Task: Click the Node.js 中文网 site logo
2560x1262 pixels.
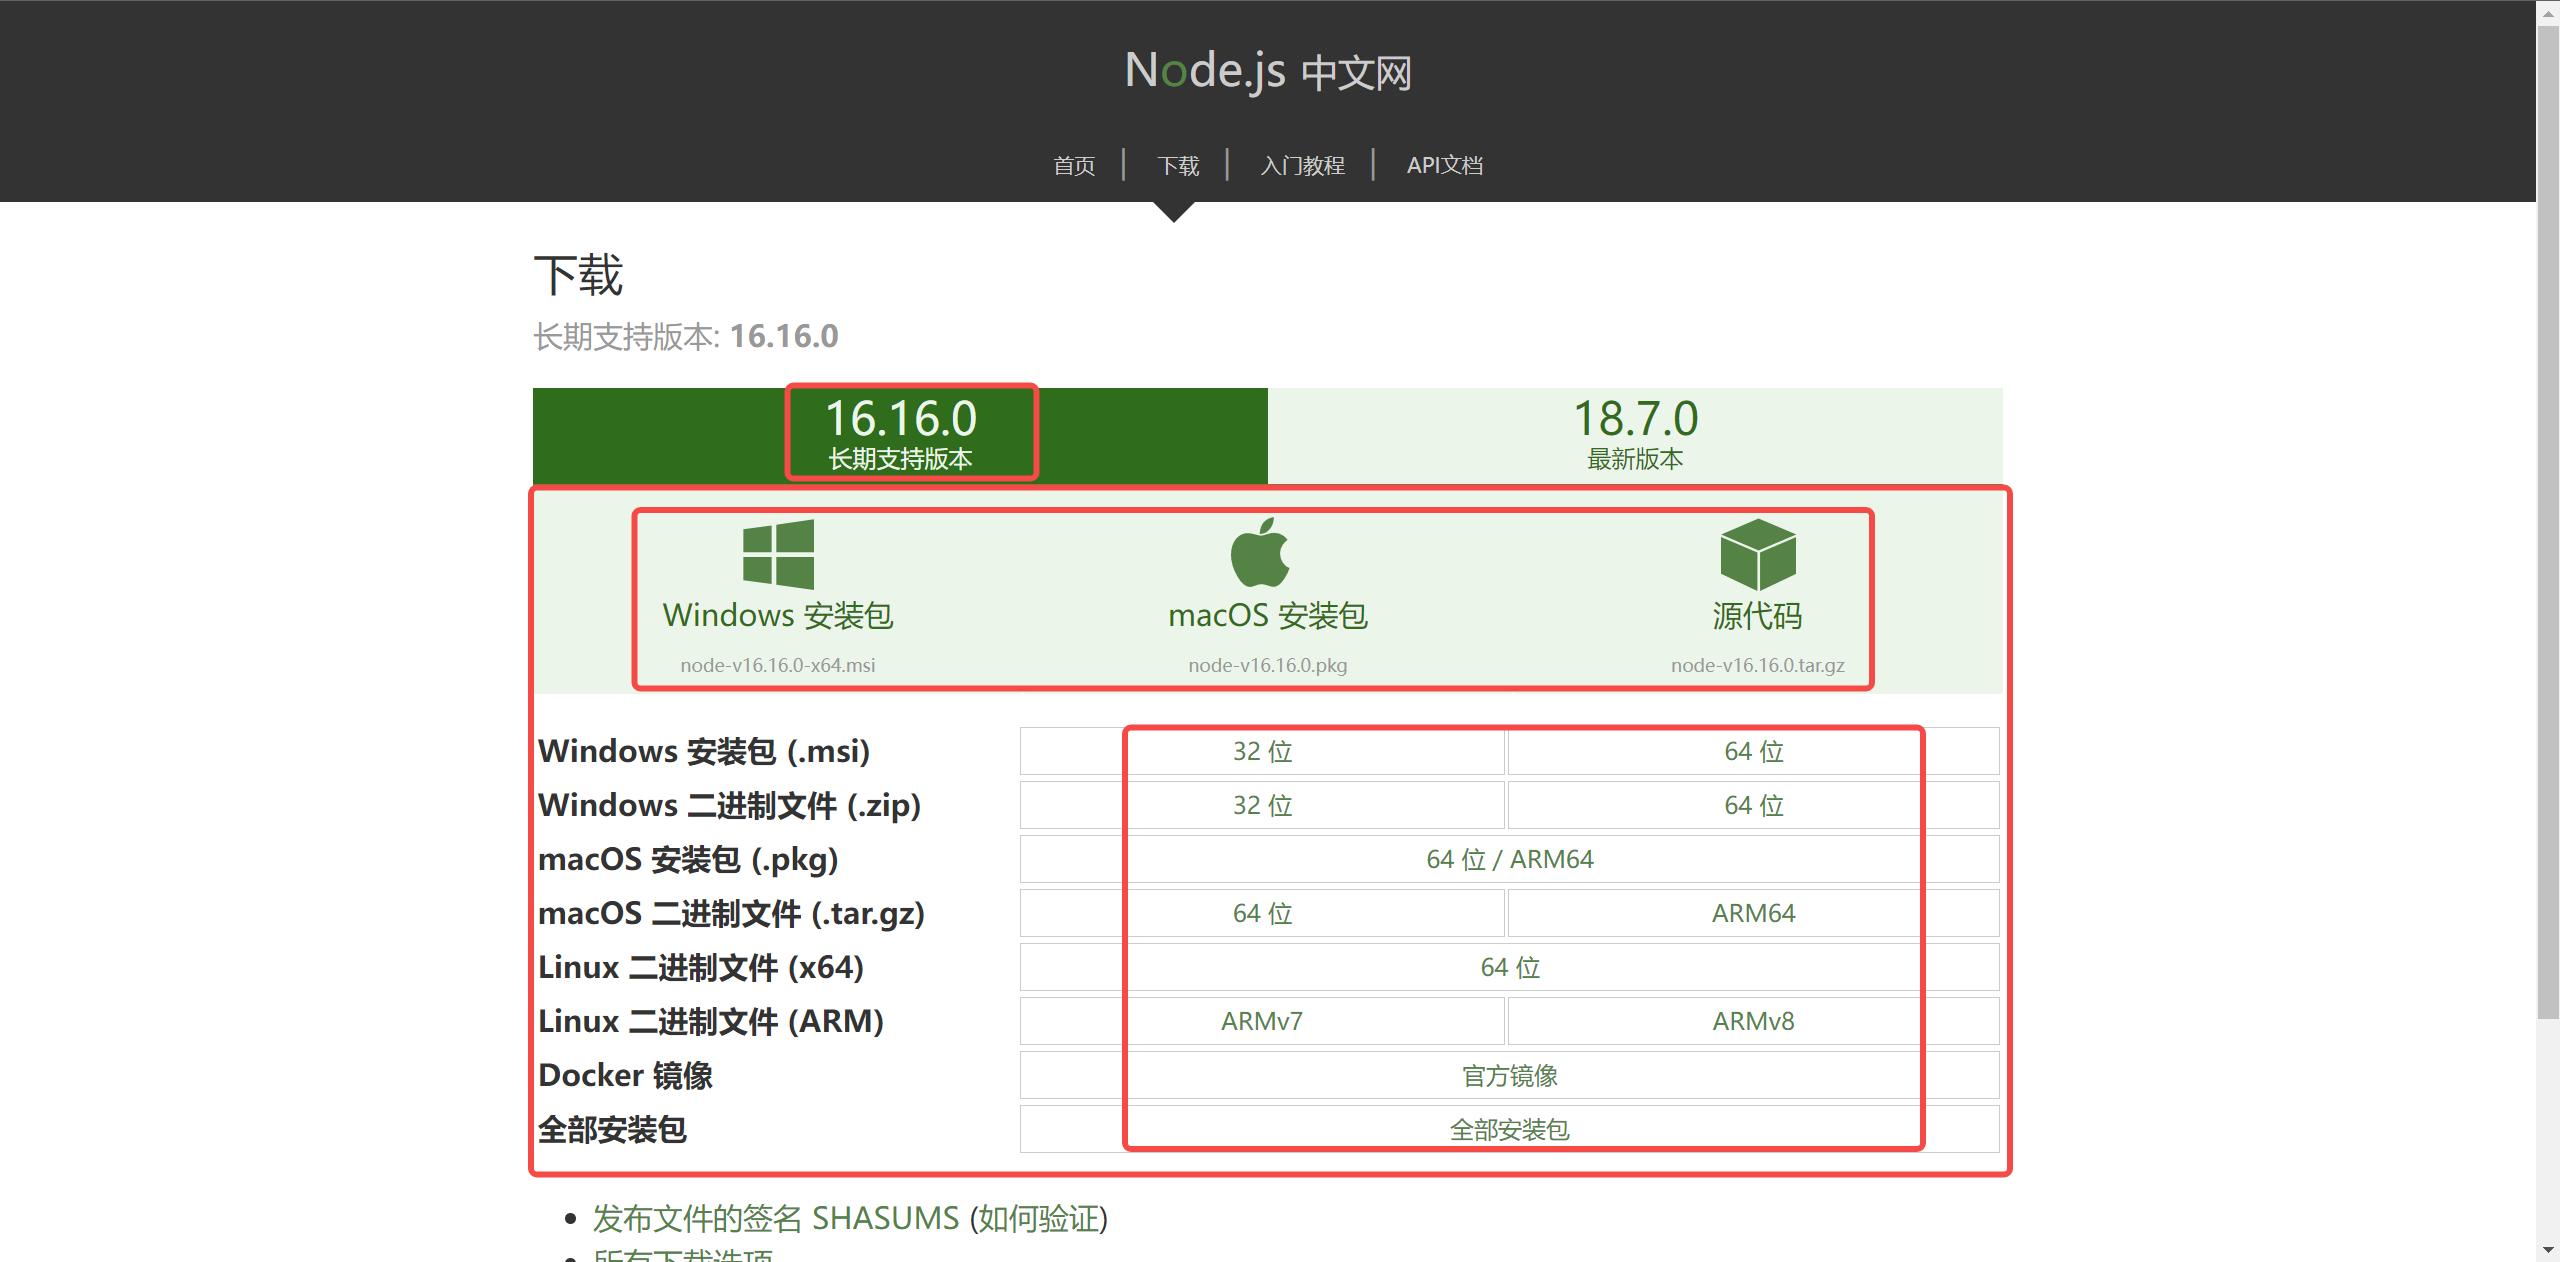Action: click(1267, 71)
